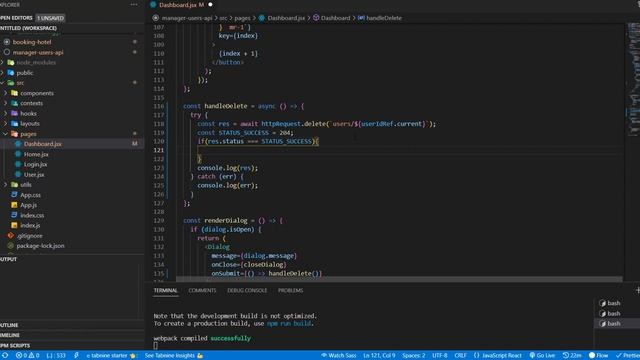Open Dashboard.jsx in the file tree
The image size is (640, 360).
click(42, 144)
